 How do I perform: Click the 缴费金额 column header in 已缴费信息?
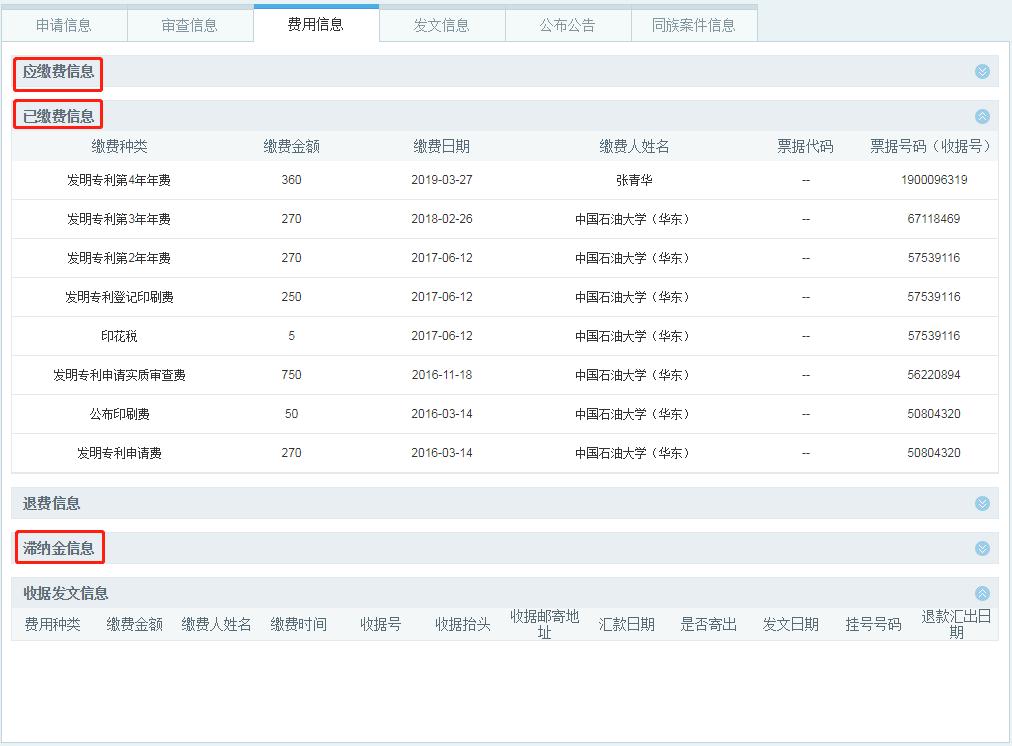[292, 146]
